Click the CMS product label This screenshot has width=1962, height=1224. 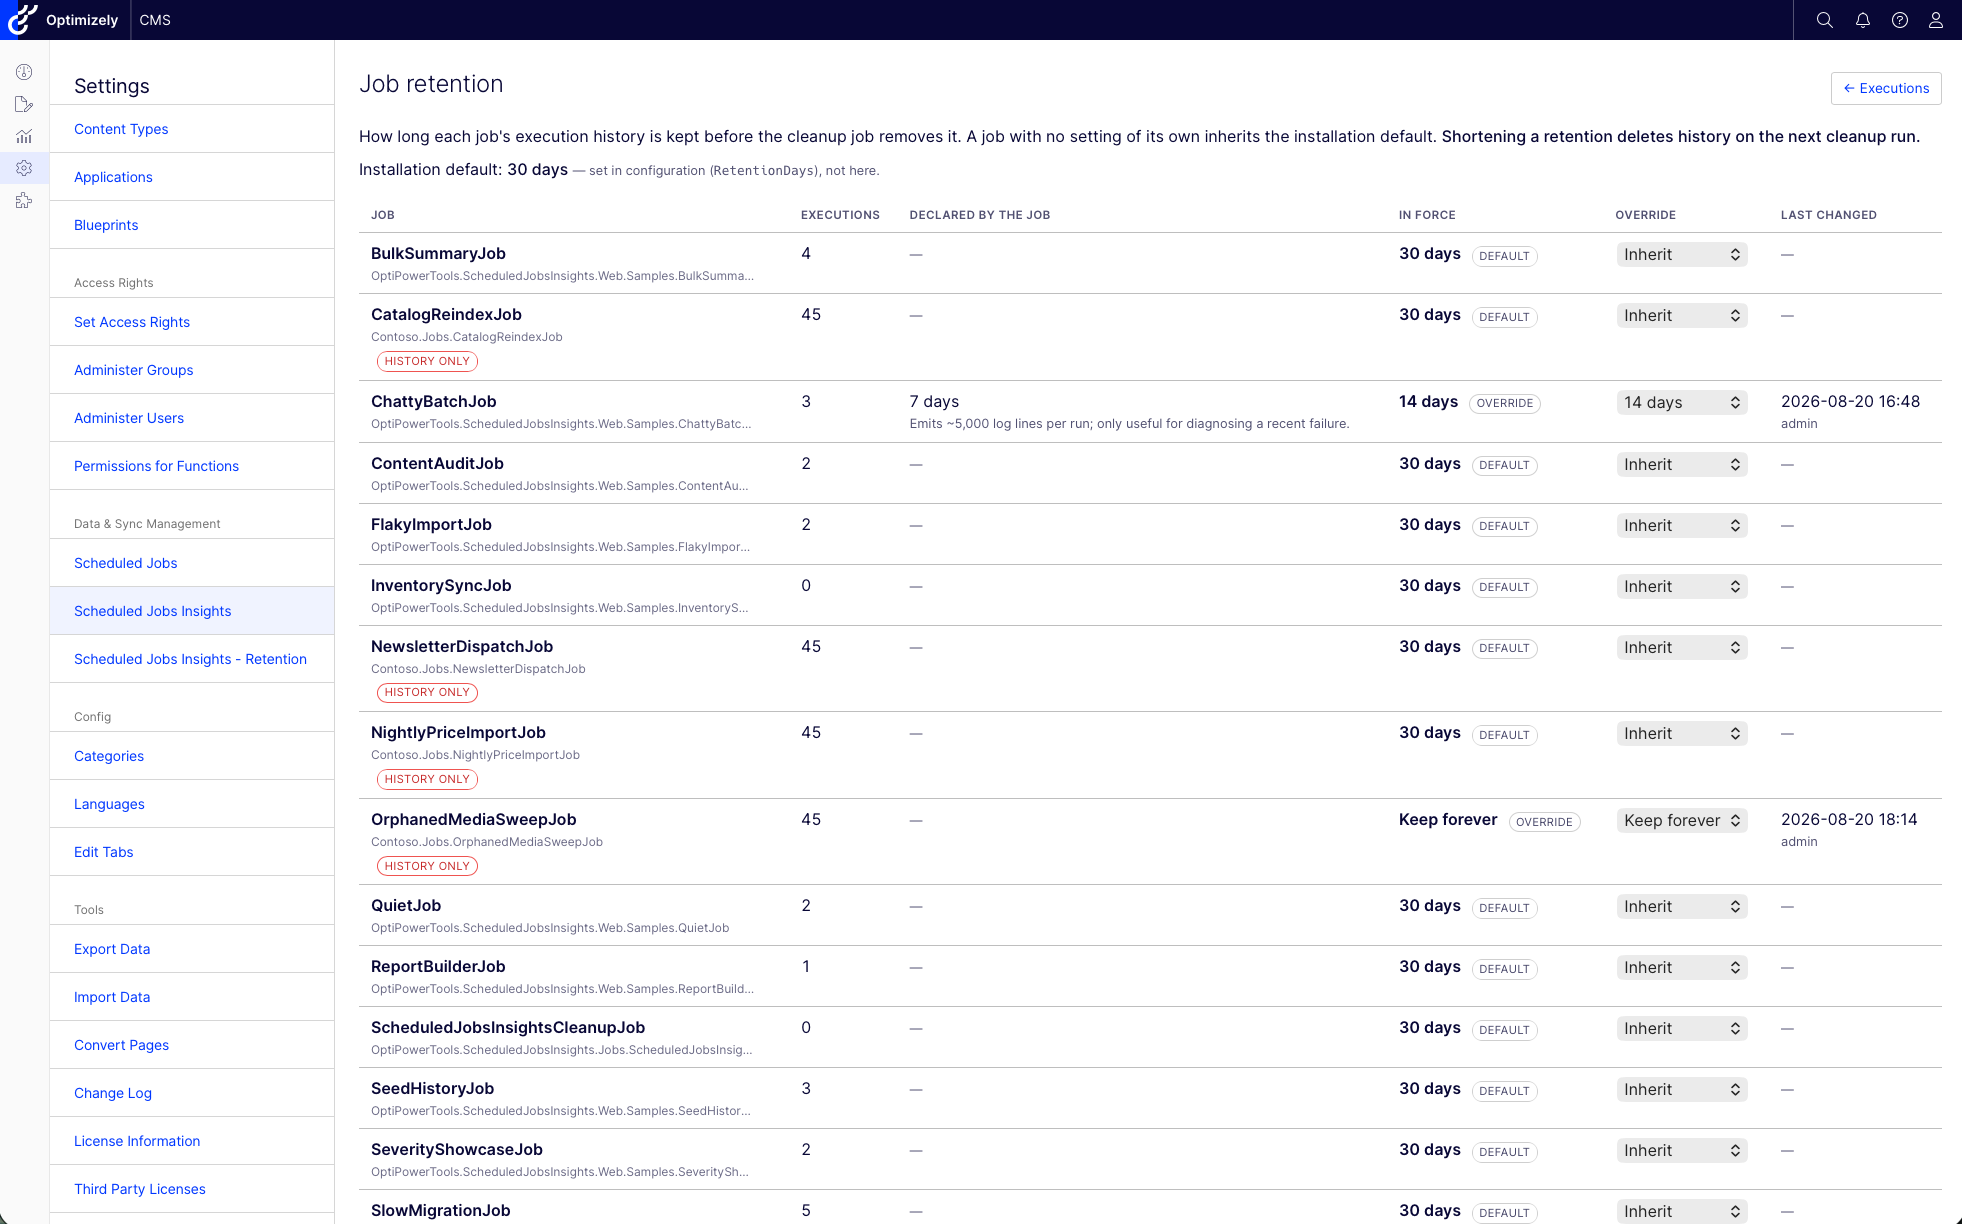155,20
